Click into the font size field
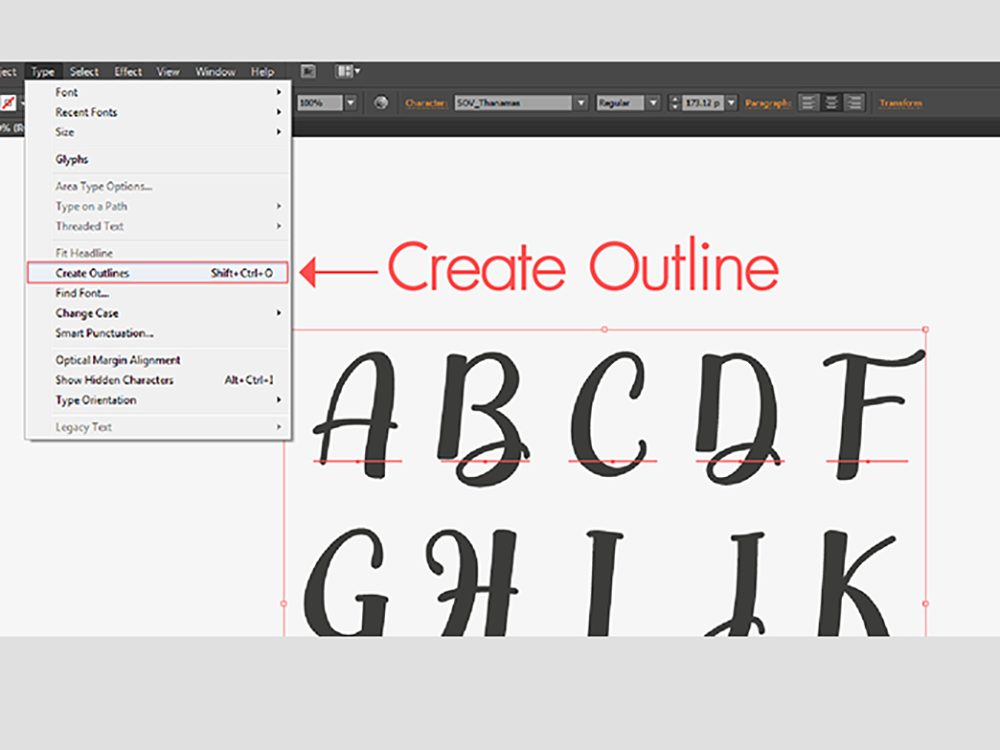This screenshot has height=750, width=1000. 702,103
